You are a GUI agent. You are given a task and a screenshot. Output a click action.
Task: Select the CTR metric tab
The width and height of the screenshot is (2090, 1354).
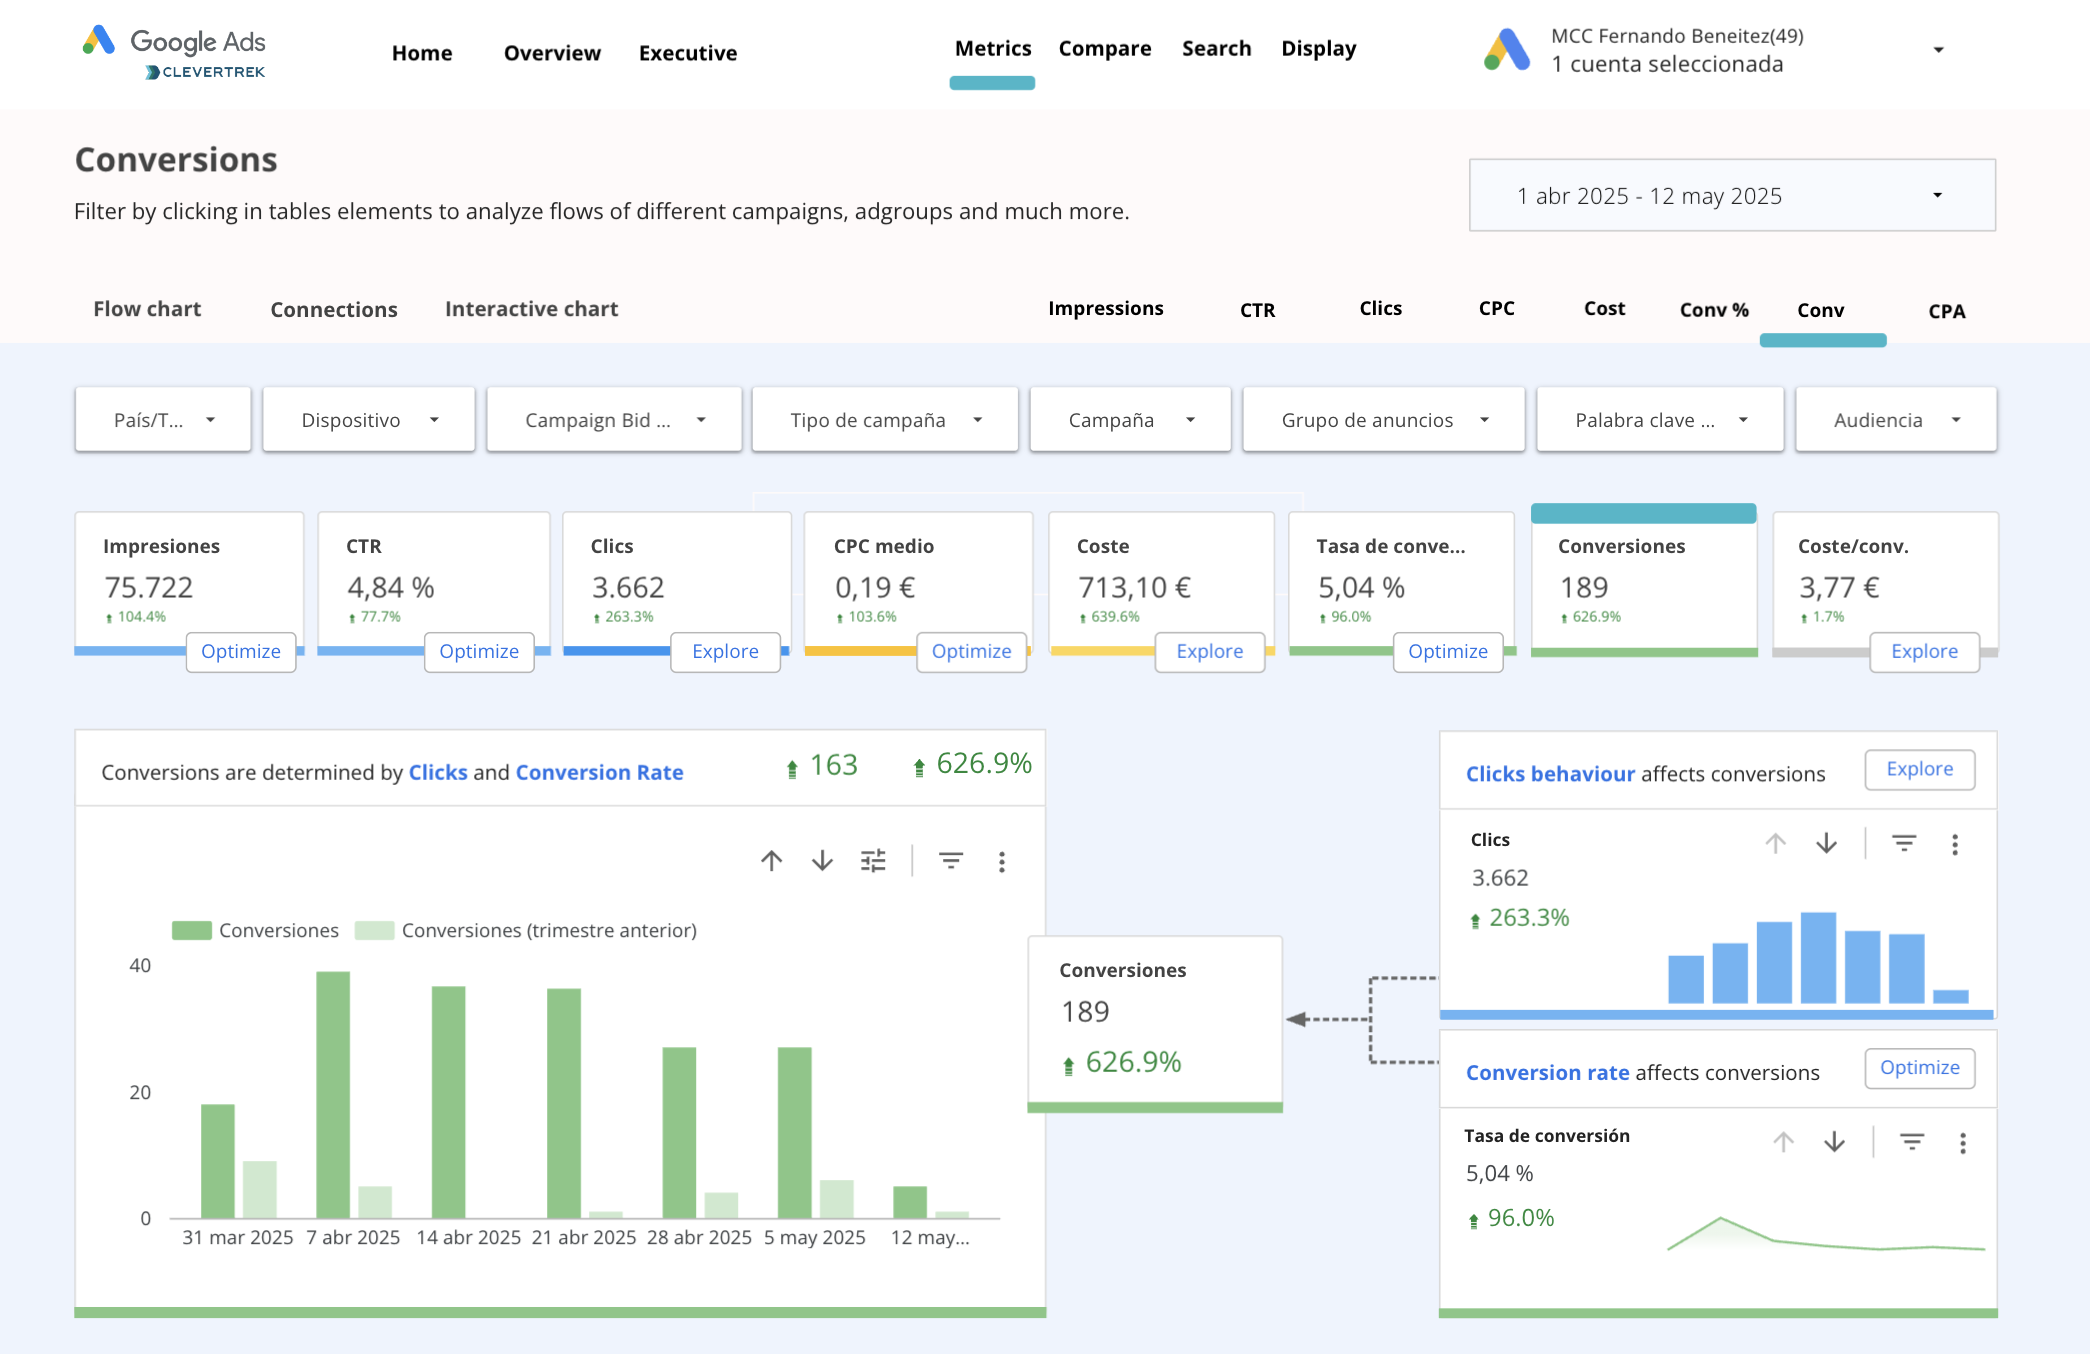click(x=1258, y=310)
